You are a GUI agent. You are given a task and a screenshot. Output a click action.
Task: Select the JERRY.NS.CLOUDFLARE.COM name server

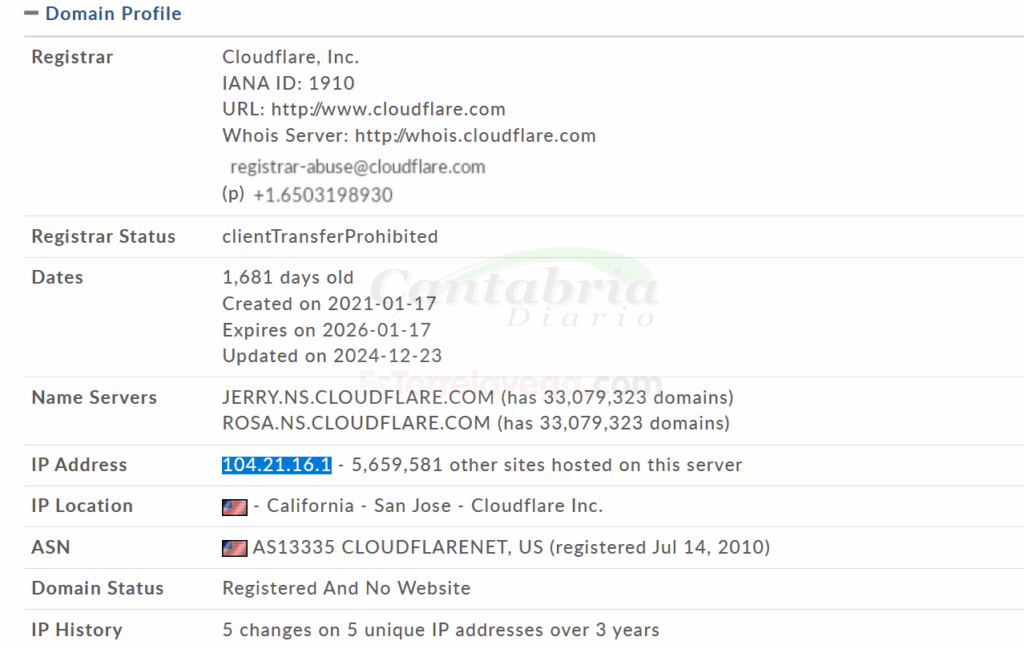pos(357,398)
